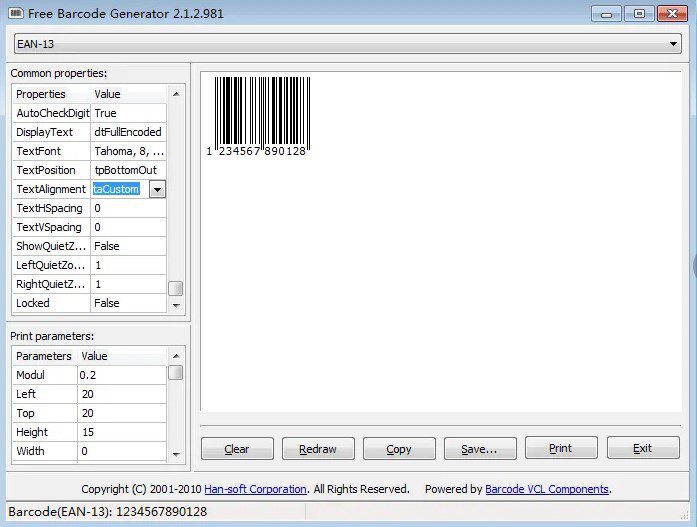697x527 pixels.
Task: Select the DisplayText dtFullEncoded value
Action: point(128,132)
